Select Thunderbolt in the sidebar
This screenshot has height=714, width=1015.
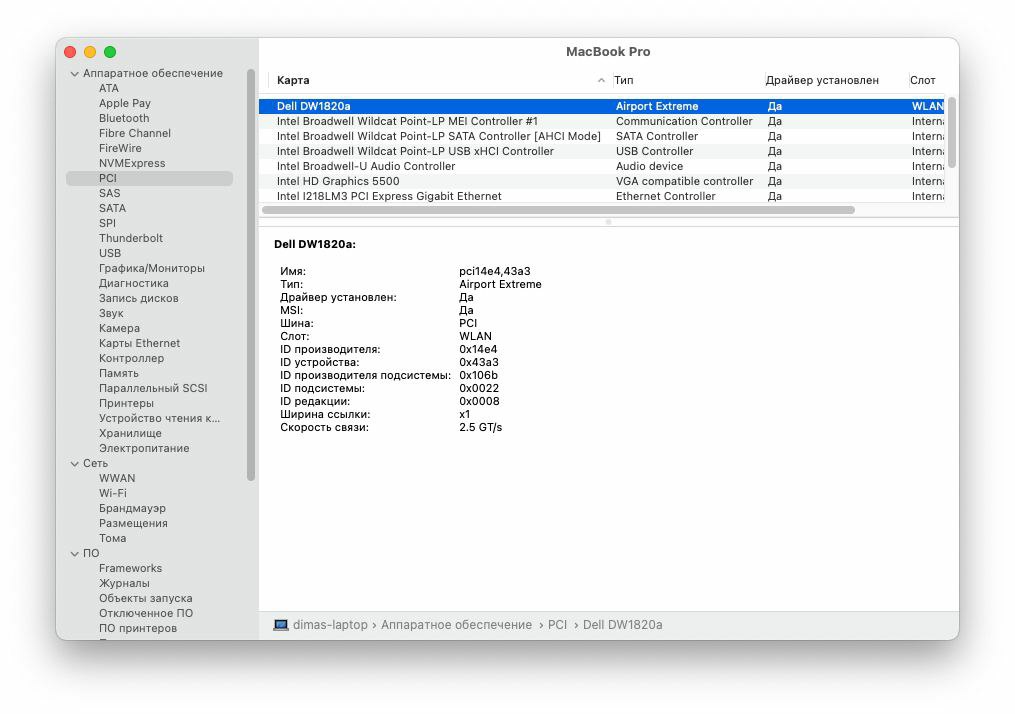(131, 238)
